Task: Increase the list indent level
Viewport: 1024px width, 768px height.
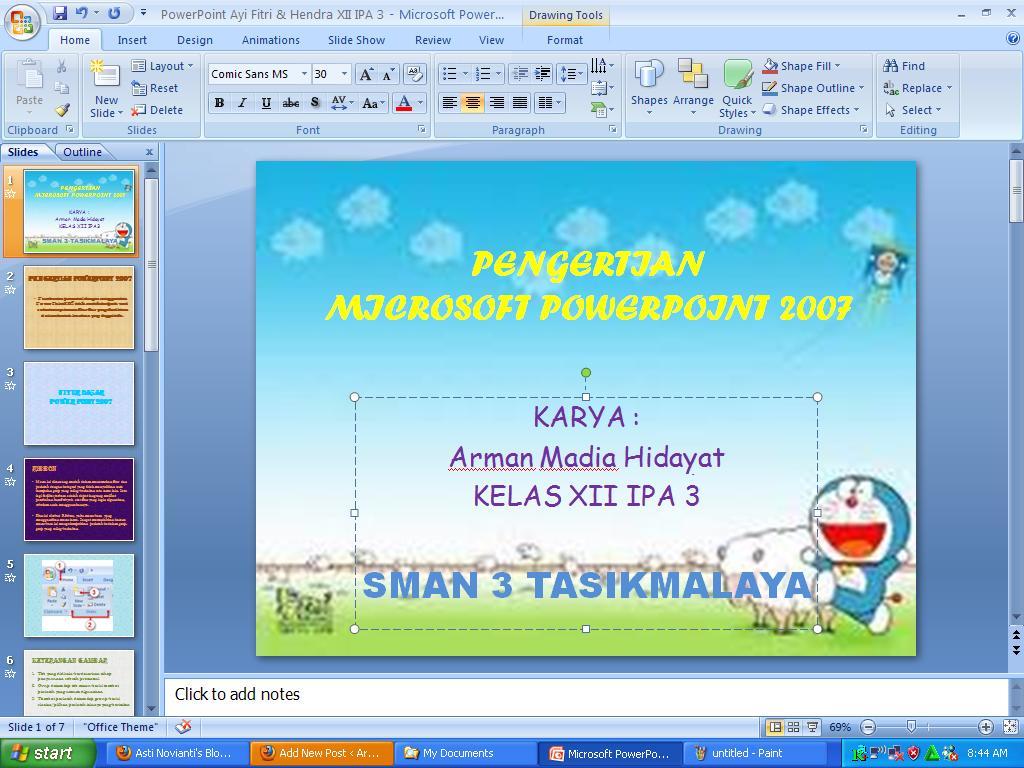Action: pyautogui.click(x=543, y=74)
